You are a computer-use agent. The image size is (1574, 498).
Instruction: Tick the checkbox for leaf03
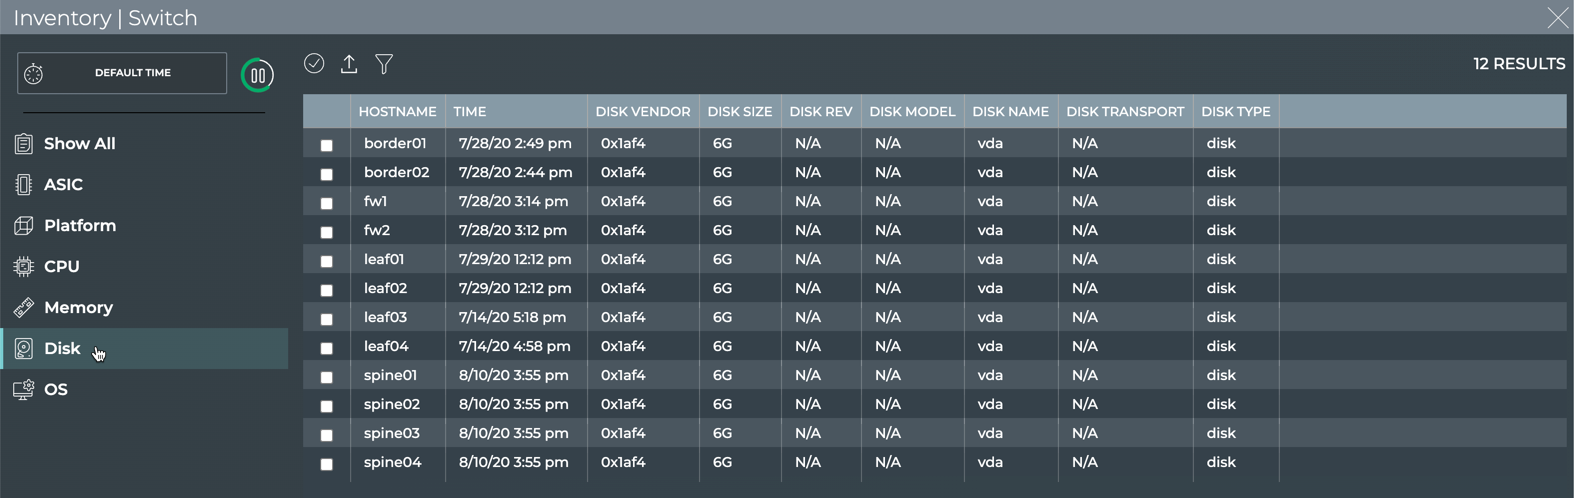[x=326, y=319]
